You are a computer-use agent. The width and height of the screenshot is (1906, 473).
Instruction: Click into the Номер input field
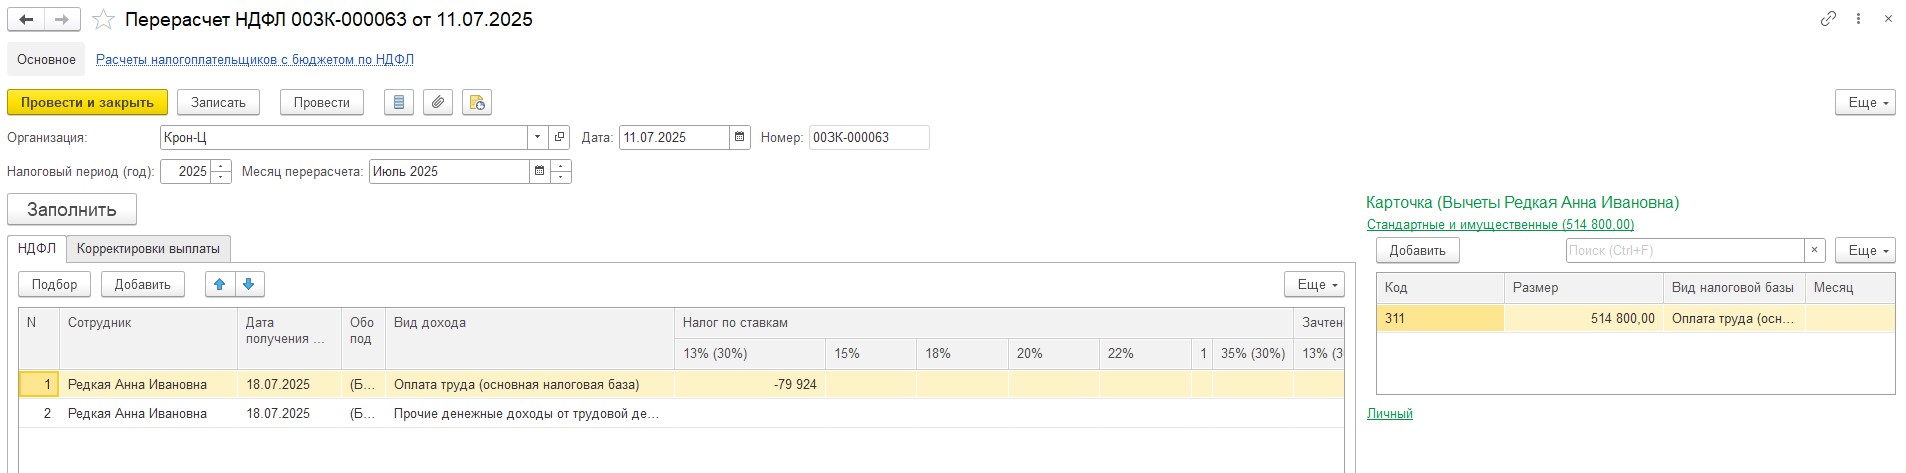click(x=868, y=137)
